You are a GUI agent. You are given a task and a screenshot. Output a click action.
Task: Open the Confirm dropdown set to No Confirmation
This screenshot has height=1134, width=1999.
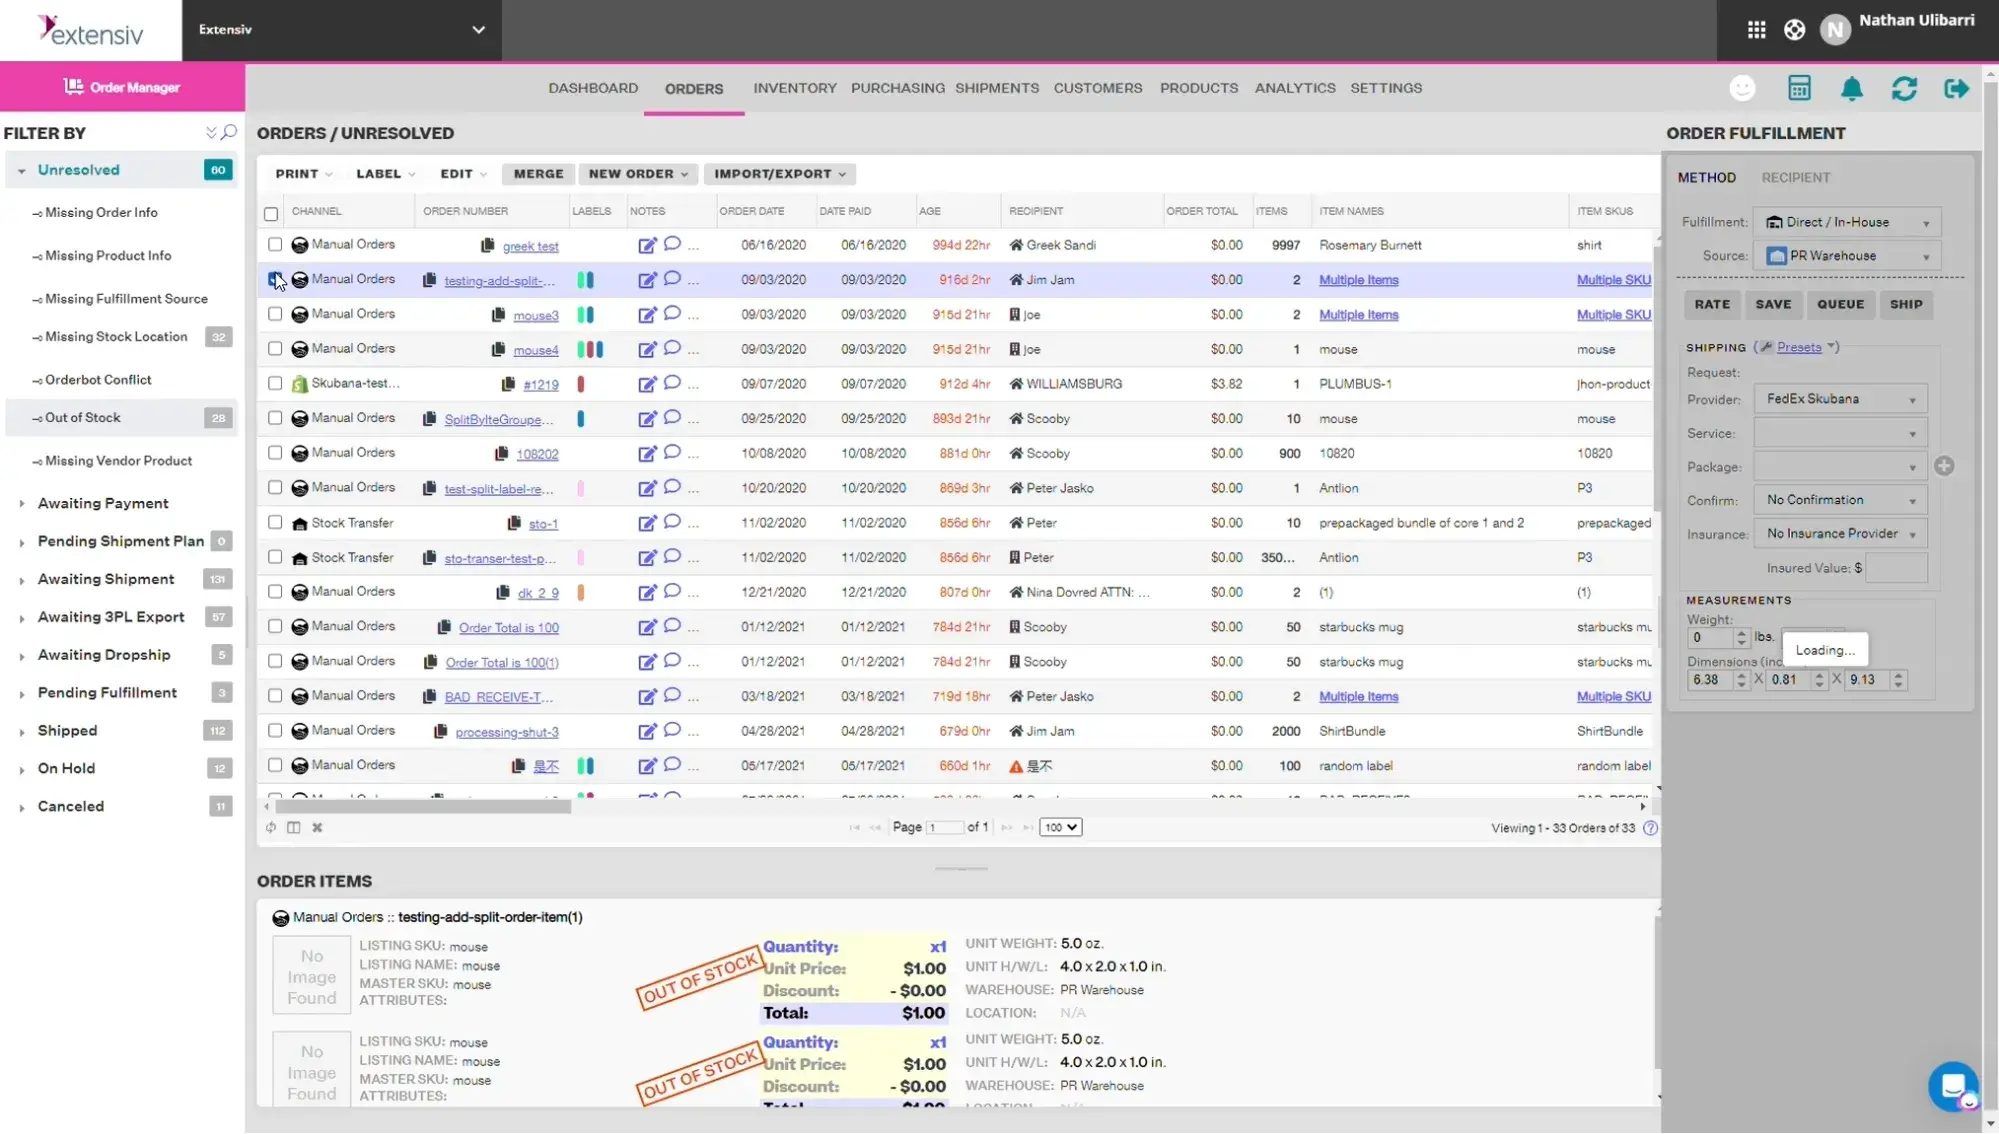[1839, 499]
